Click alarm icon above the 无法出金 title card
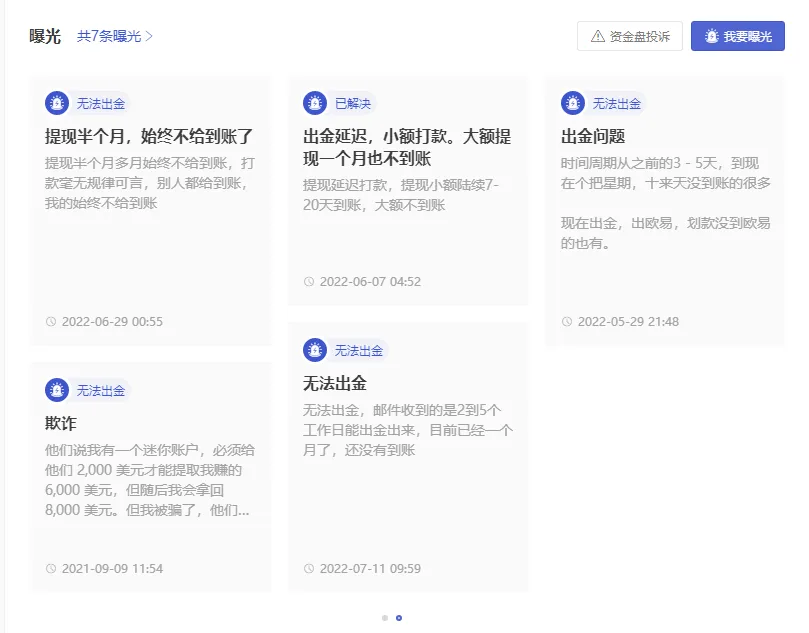The height and width of the screenshot is (633, 809). [x=315, y=350]
